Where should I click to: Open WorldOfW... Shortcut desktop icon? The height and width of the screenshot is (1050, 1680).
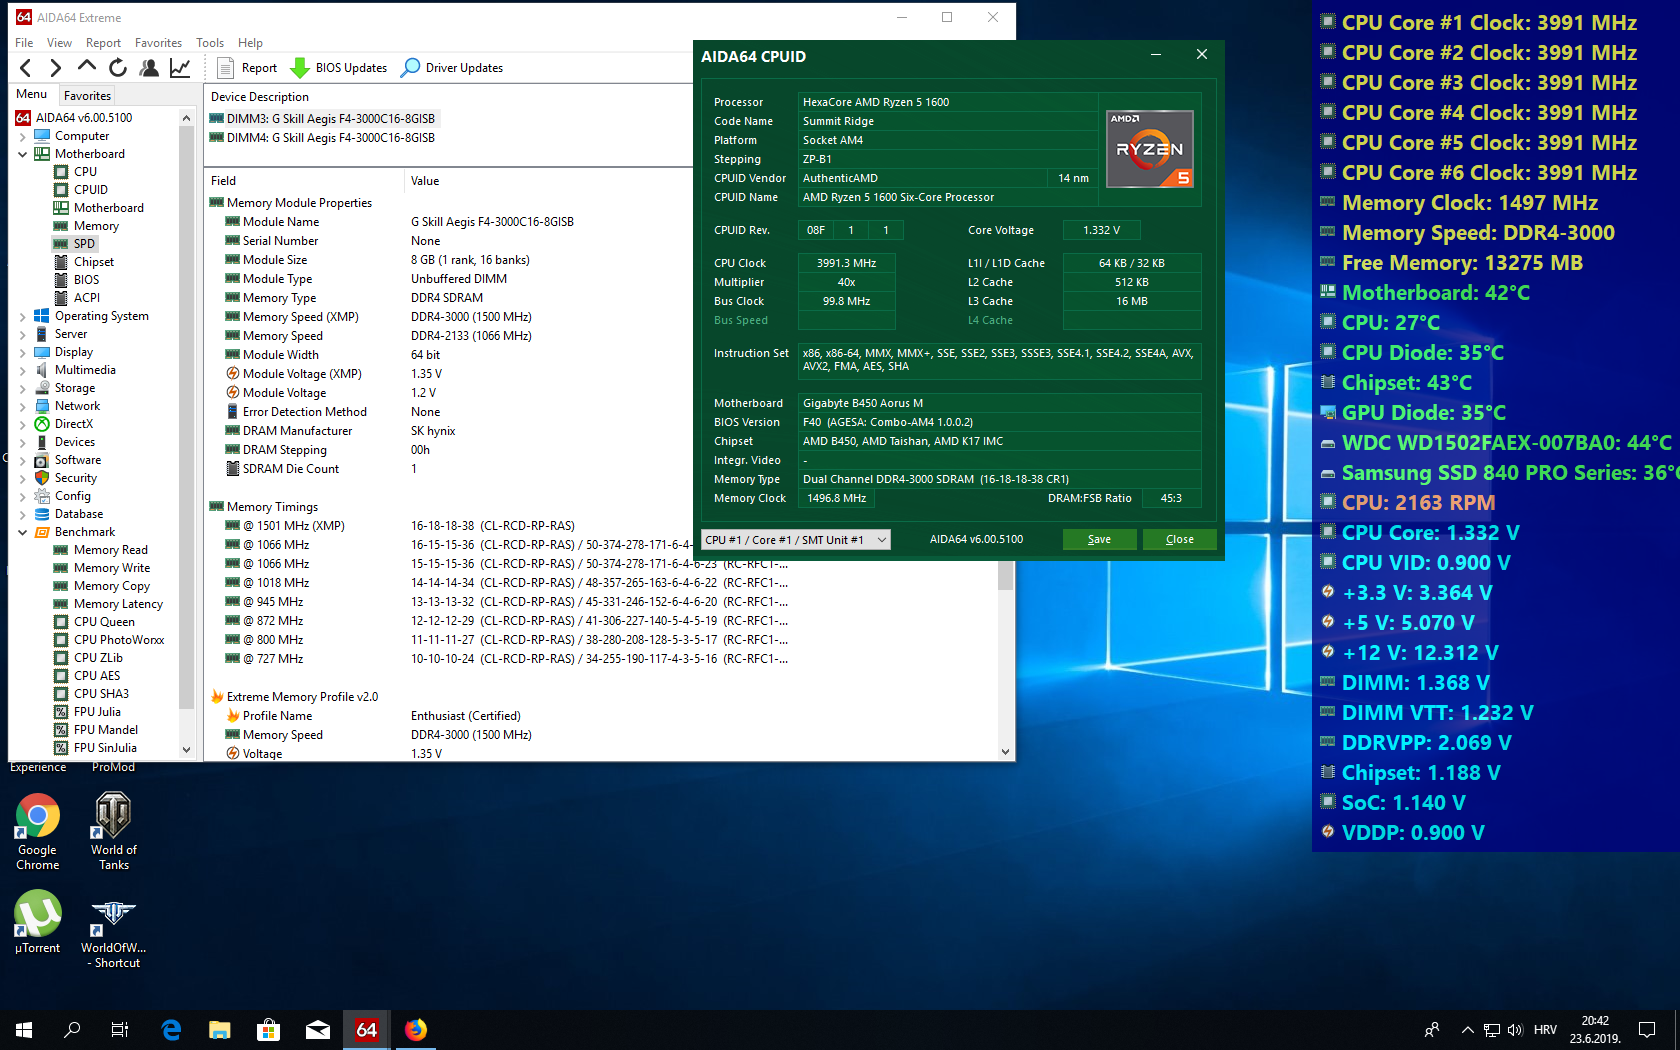[x=114, y=932]
